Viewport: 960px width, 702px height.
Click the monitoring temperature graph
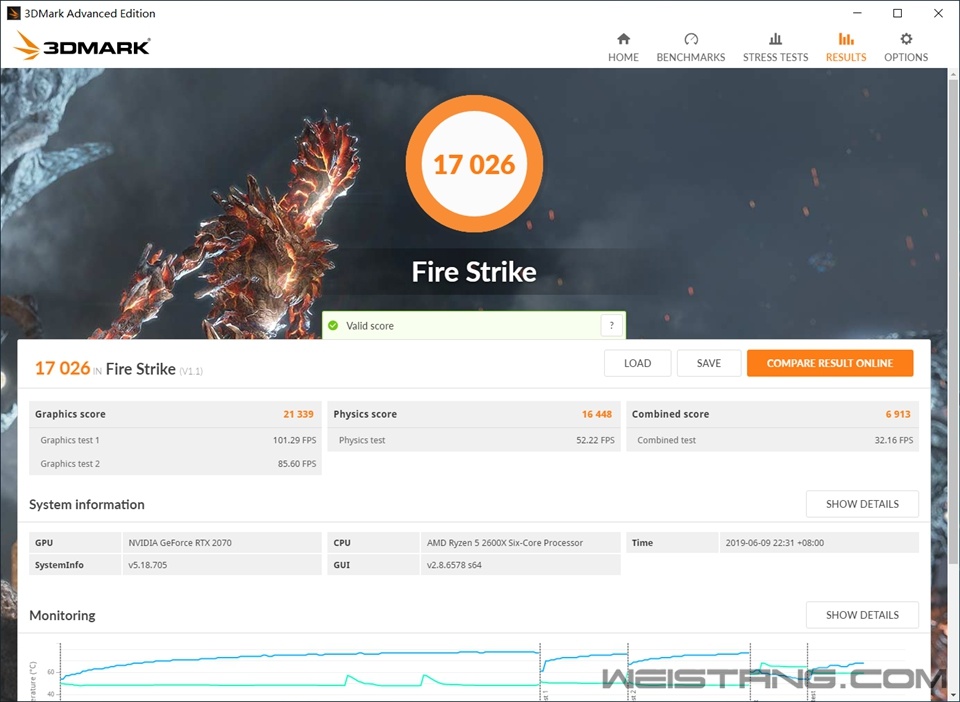tap(300, 668)
